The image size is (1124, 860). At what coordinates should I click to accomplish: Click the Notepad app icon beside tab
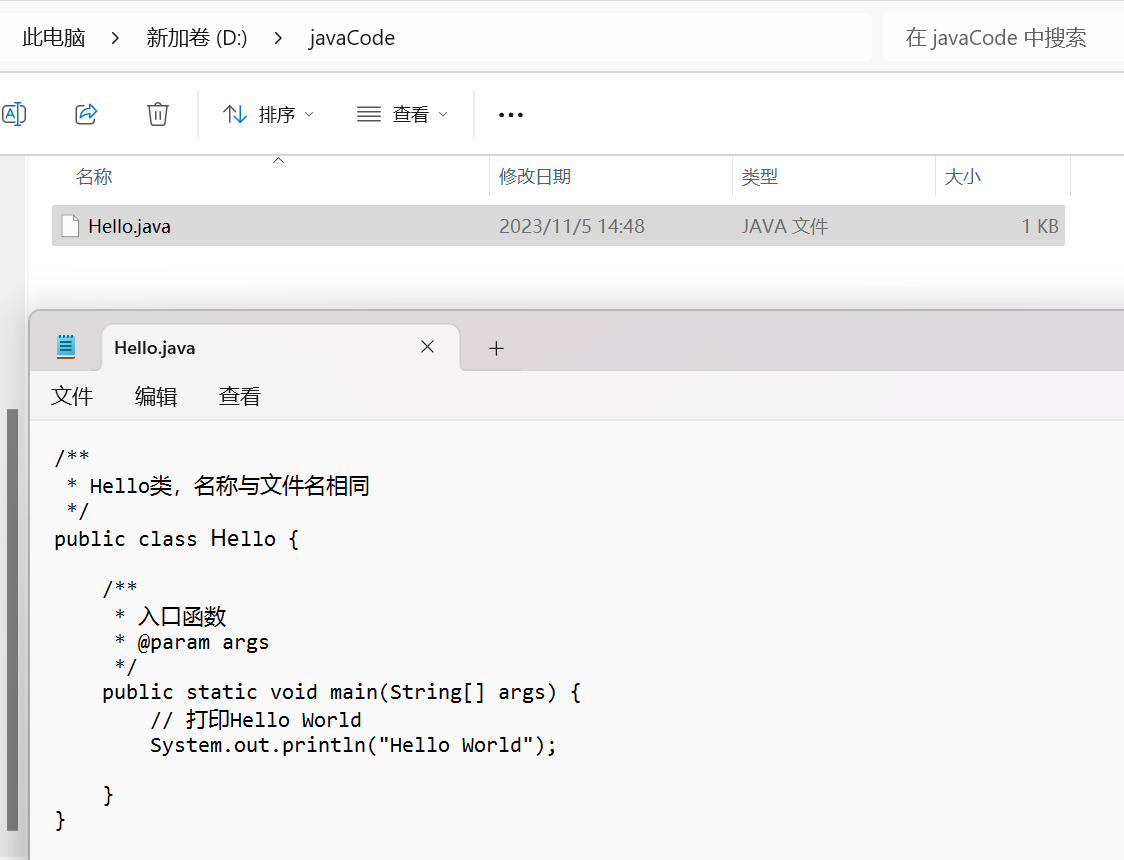66,347
